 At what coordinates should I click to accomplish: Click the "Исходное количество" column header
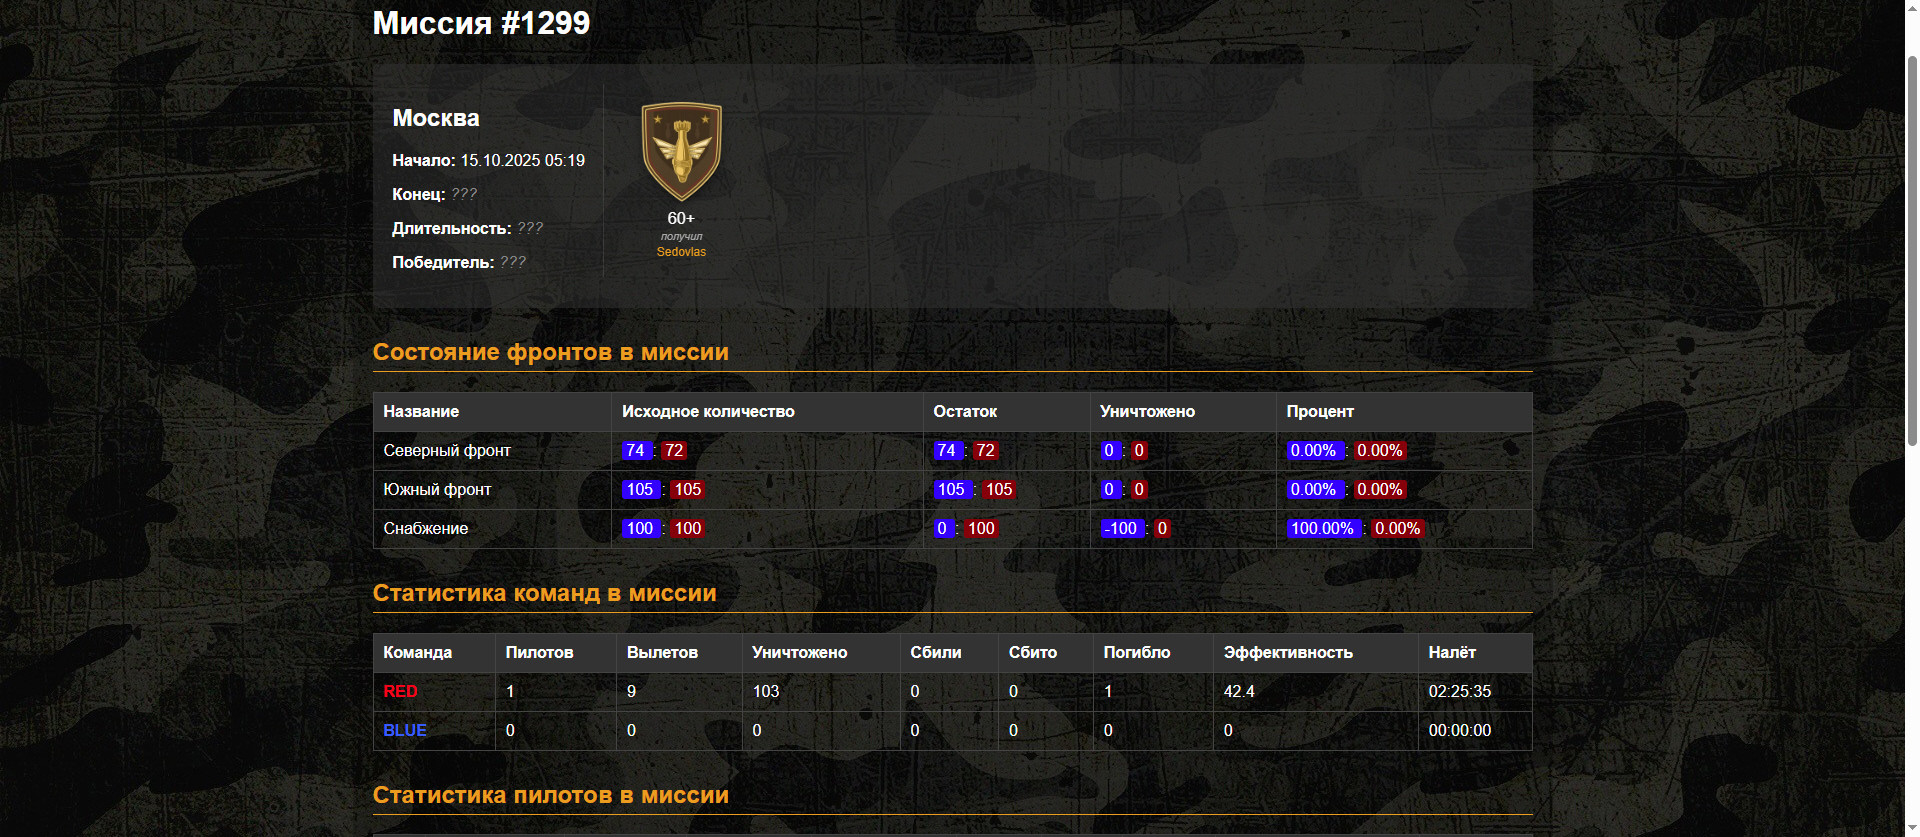pos(708,411)
